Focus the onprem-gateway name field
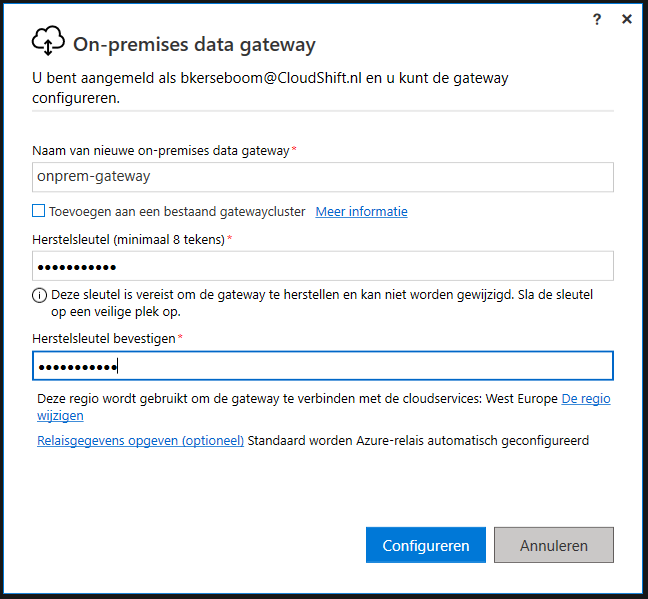The image size is (648, 599). [323, 177]
